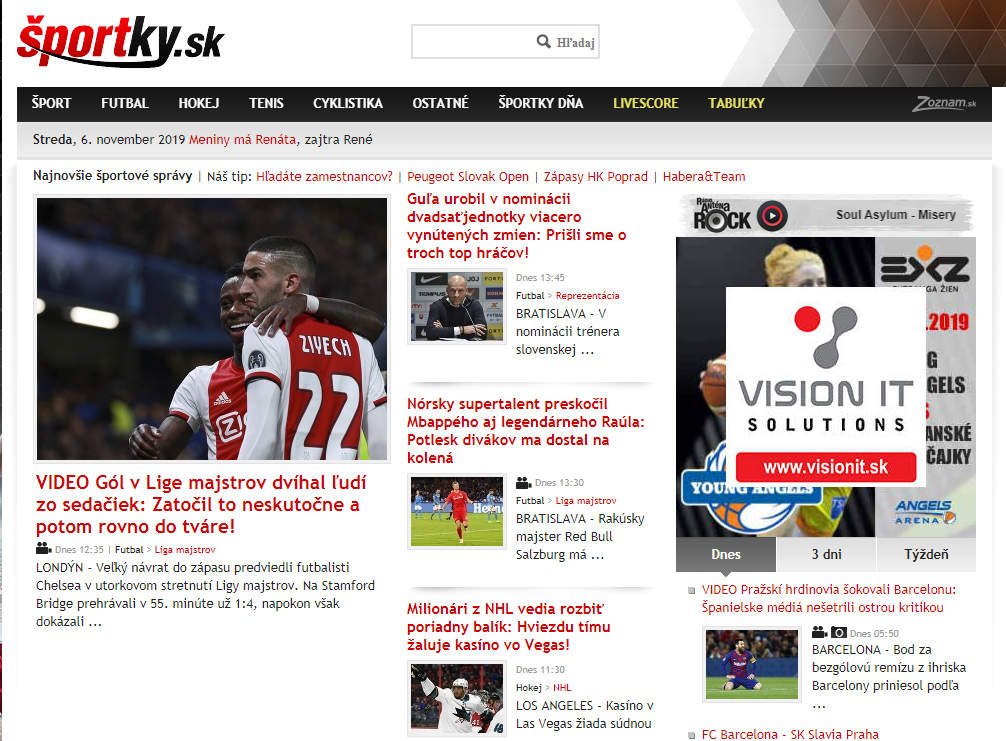
Task: Click the search magnifier icon
Action: [543, 42]
